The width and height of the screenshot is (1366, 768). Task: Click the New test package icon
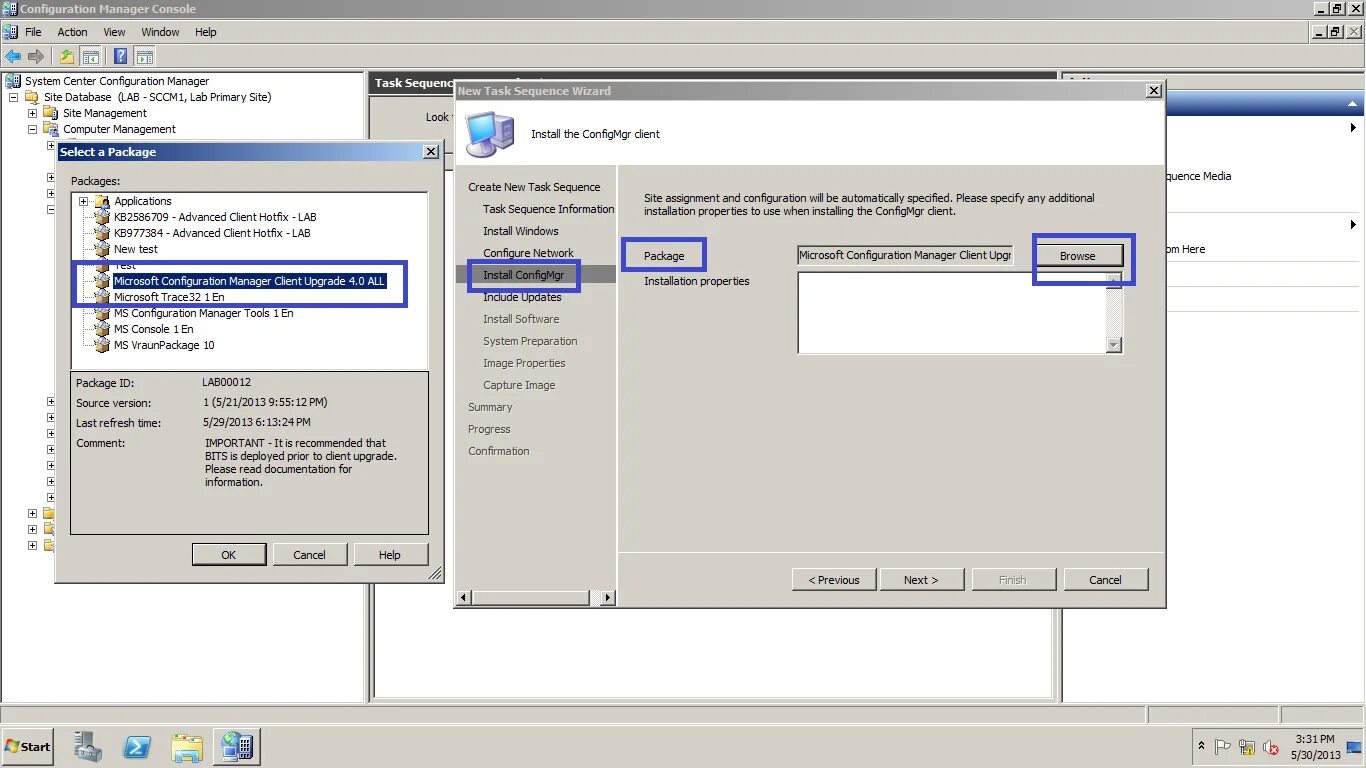tap(102, 249)
